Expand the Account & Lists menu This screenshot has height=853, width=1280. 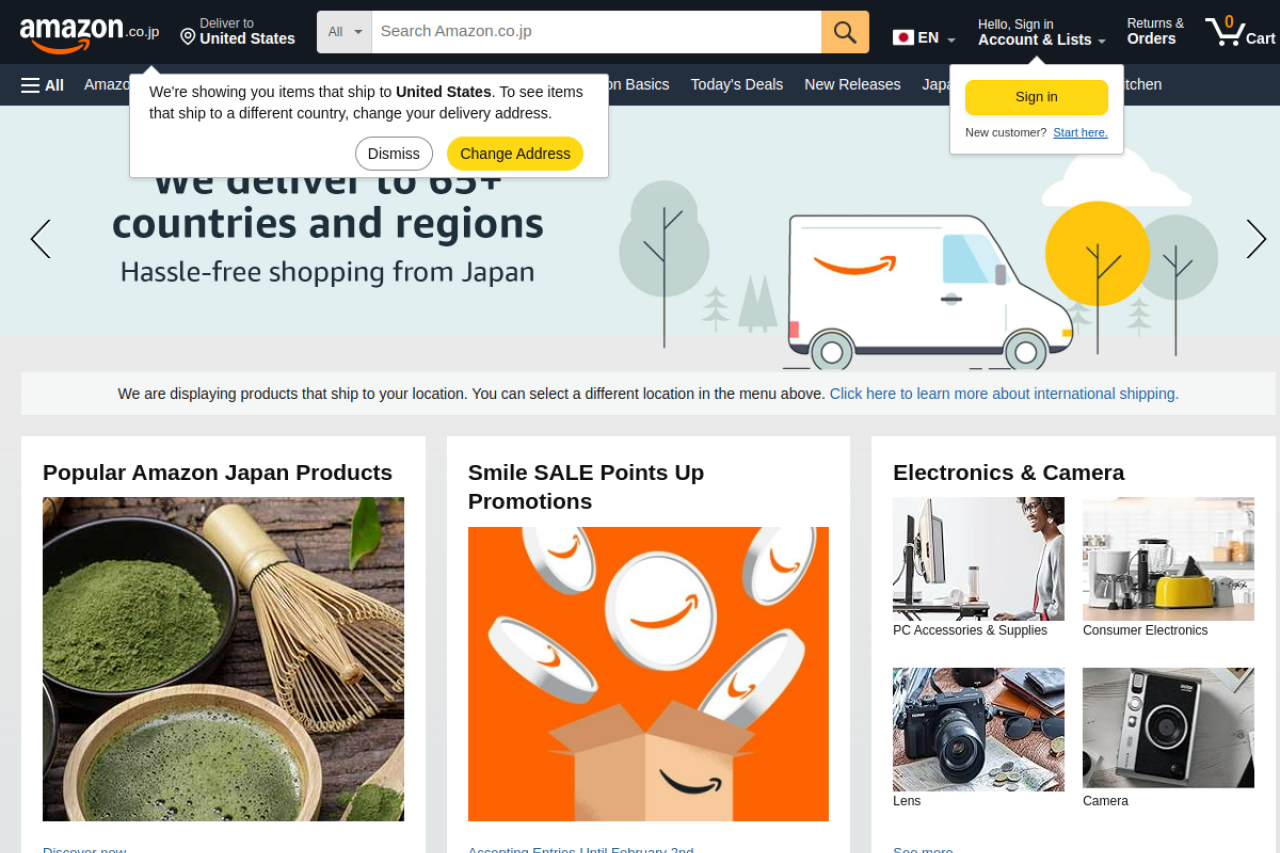(x=1041, y=40)
